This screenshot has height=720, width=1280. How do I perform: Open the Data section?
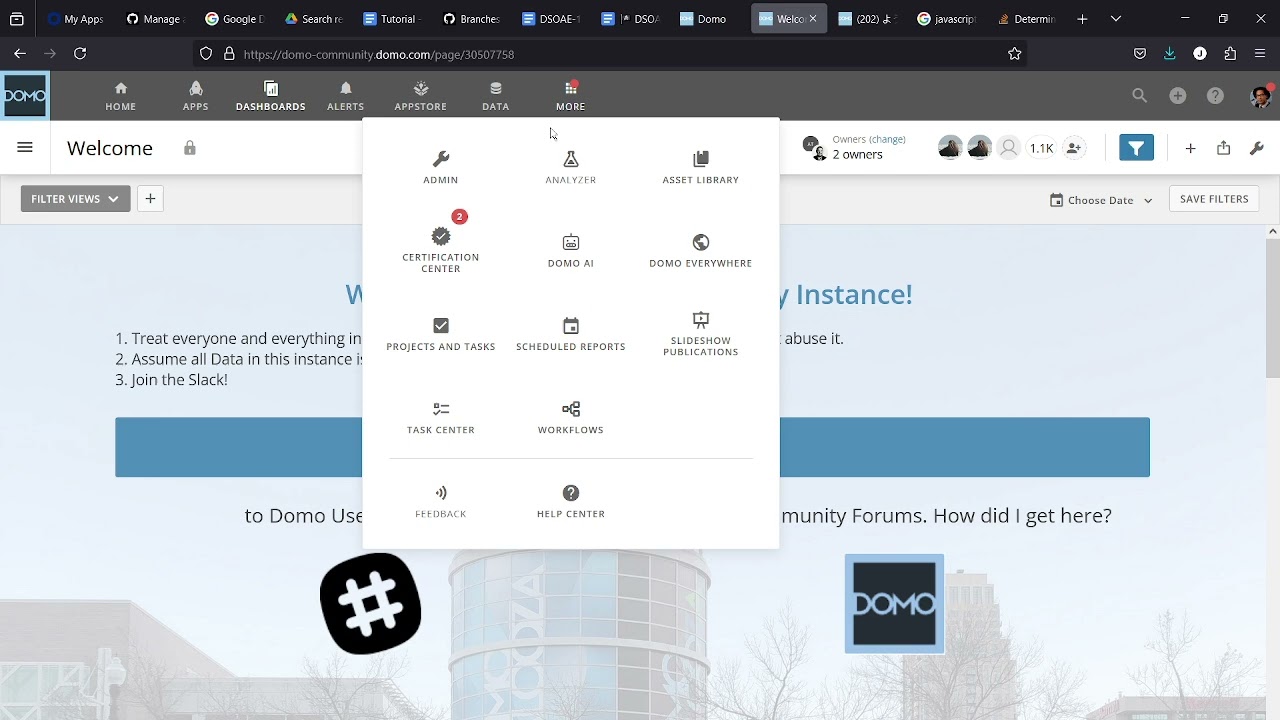click(x=495, y=96)
